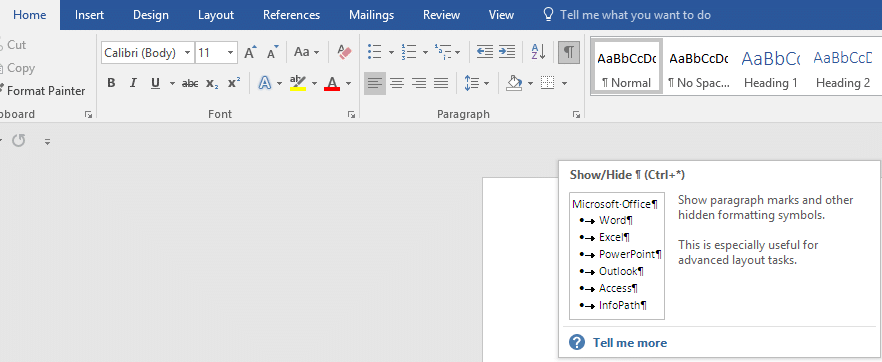Click the Increase Indent icon
The image size is (882, 362).
coord(507,52)
